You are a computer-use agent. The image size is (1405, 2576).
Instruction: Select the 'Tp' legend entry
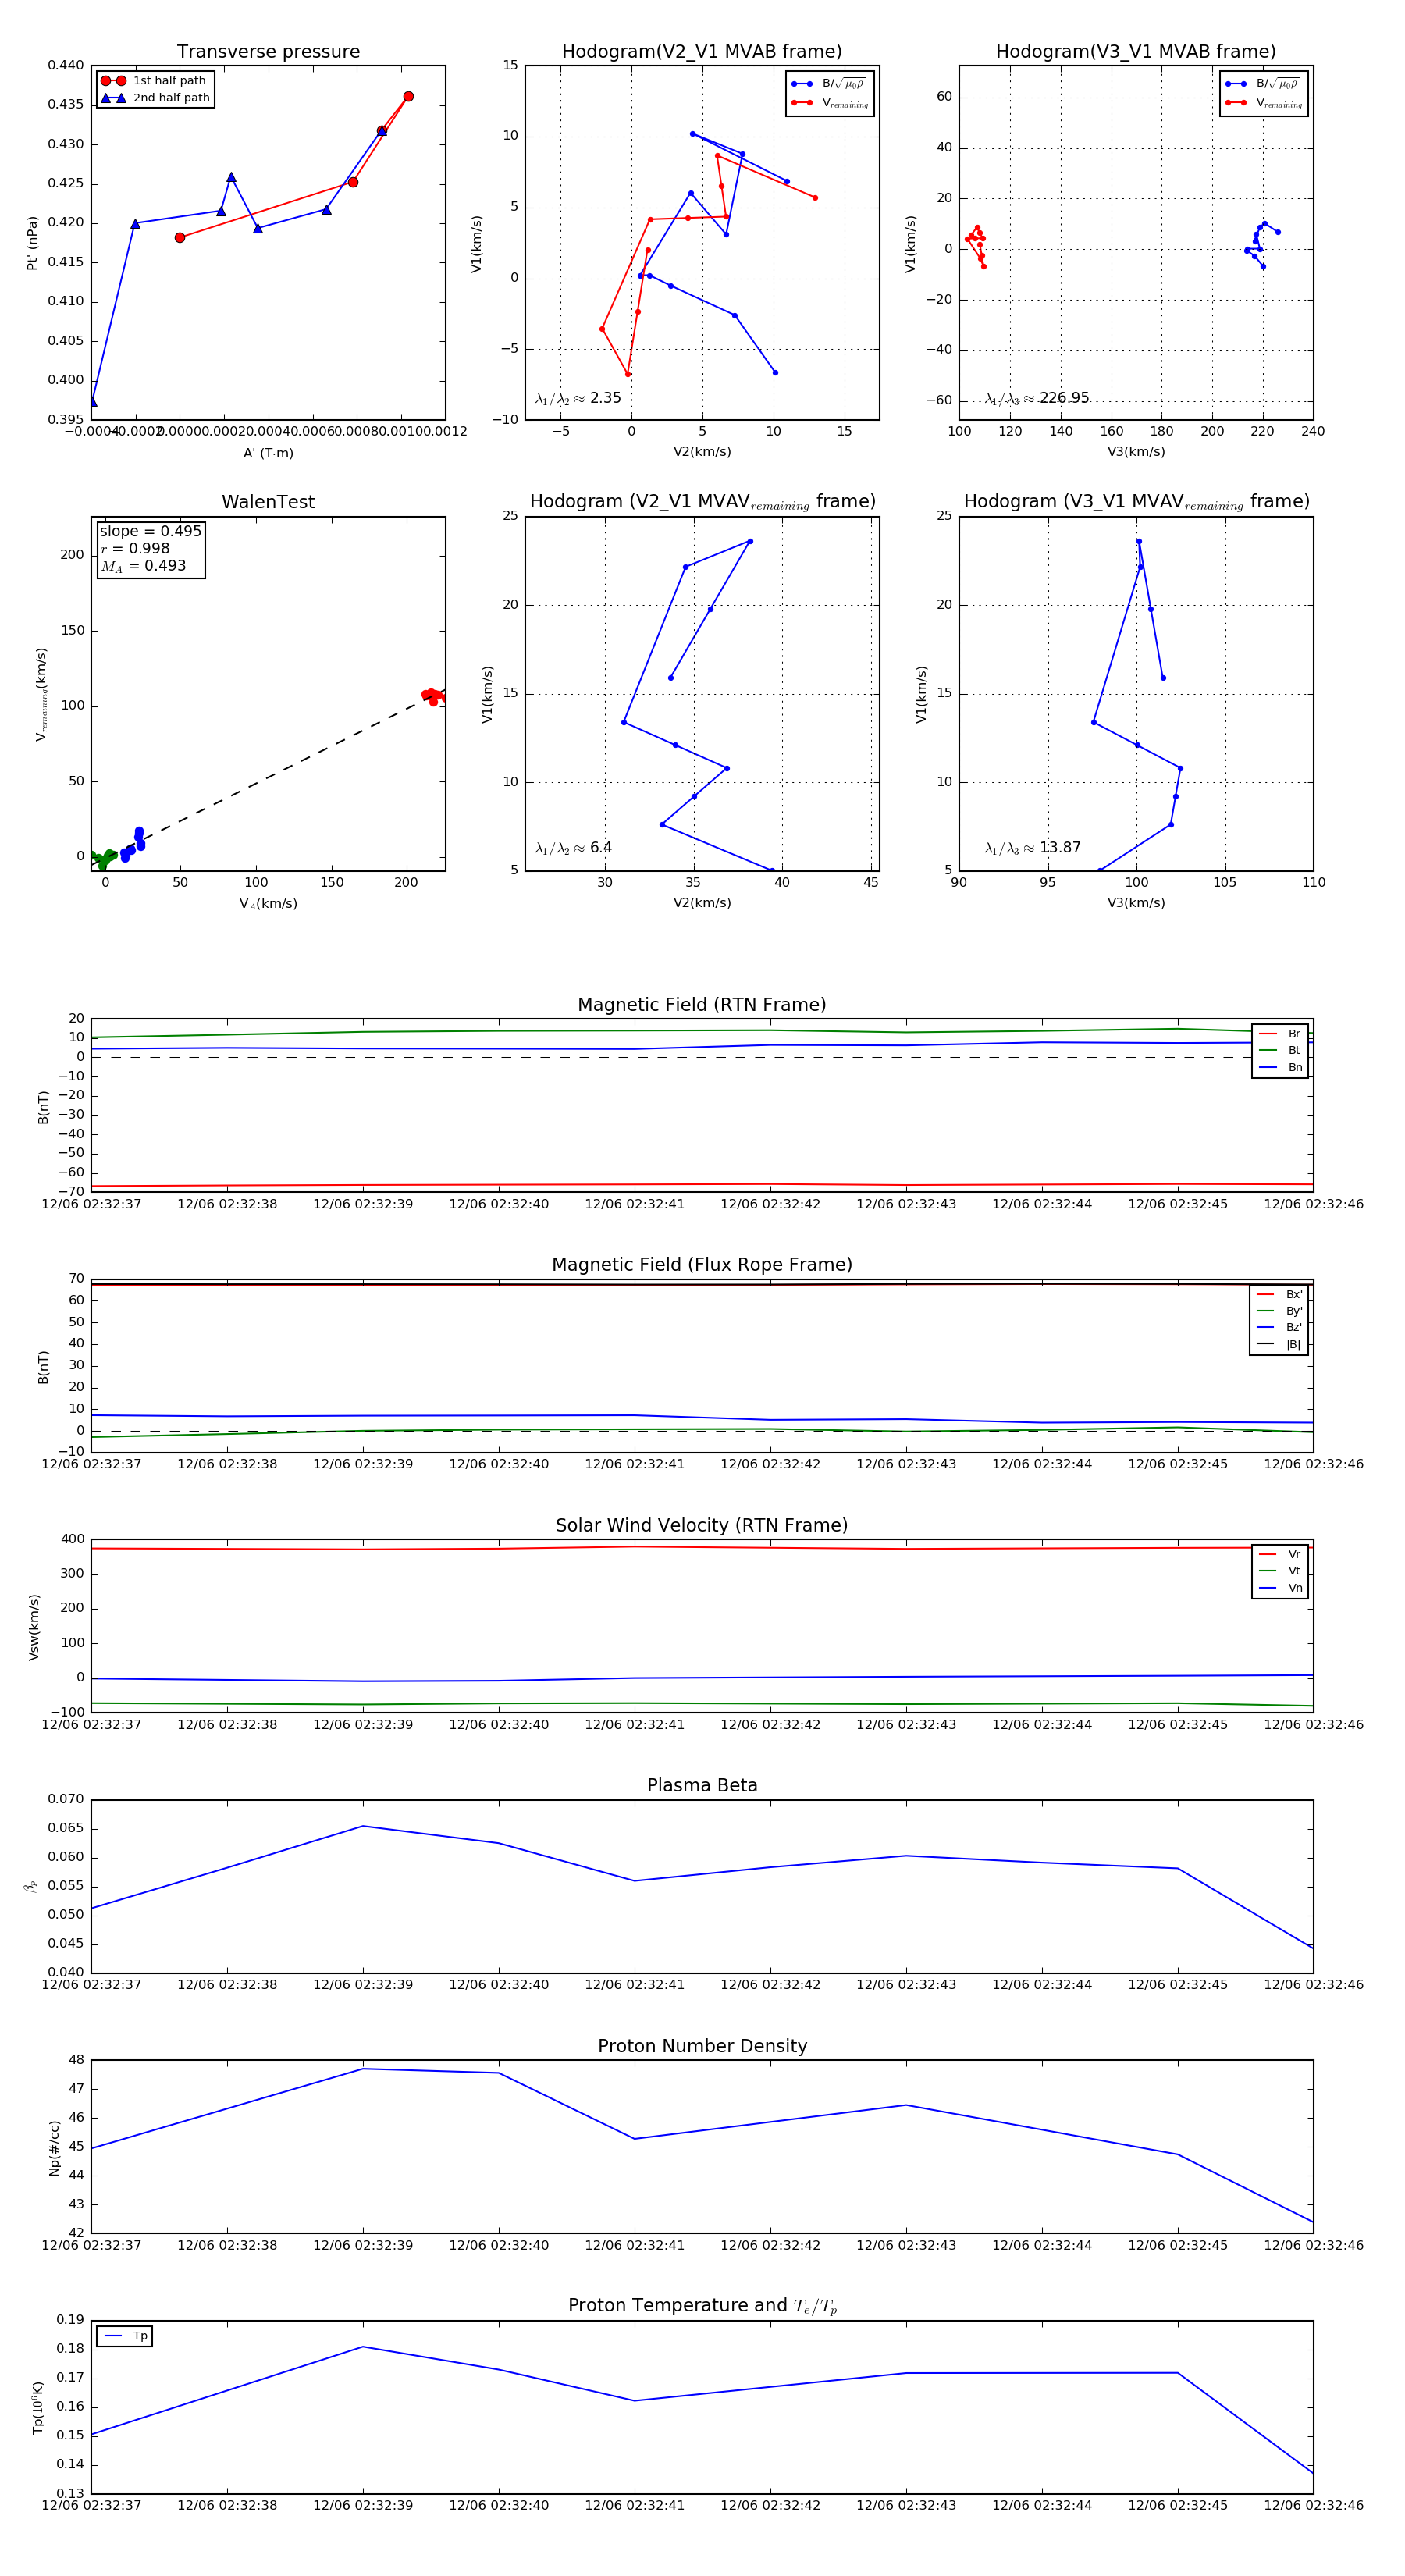125,2336
